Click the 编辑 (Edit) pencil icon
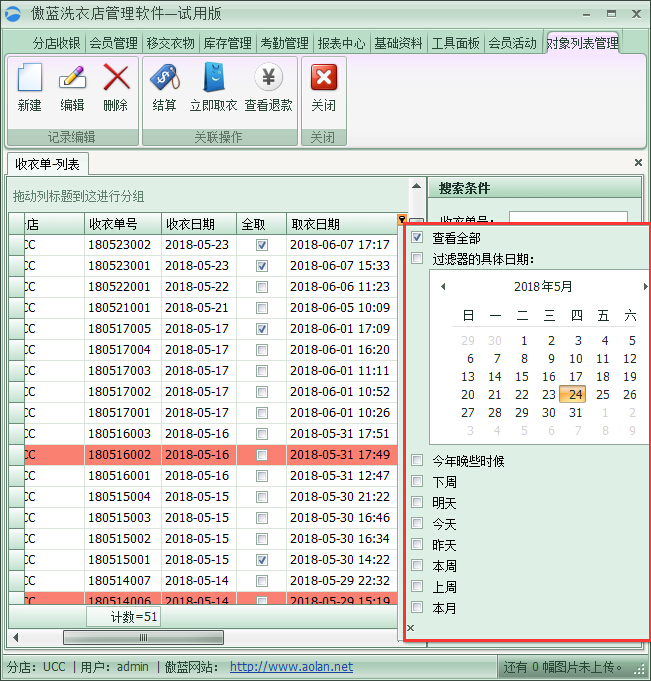The height and width of the screenshot is (681, 651). tap(72, 79)
